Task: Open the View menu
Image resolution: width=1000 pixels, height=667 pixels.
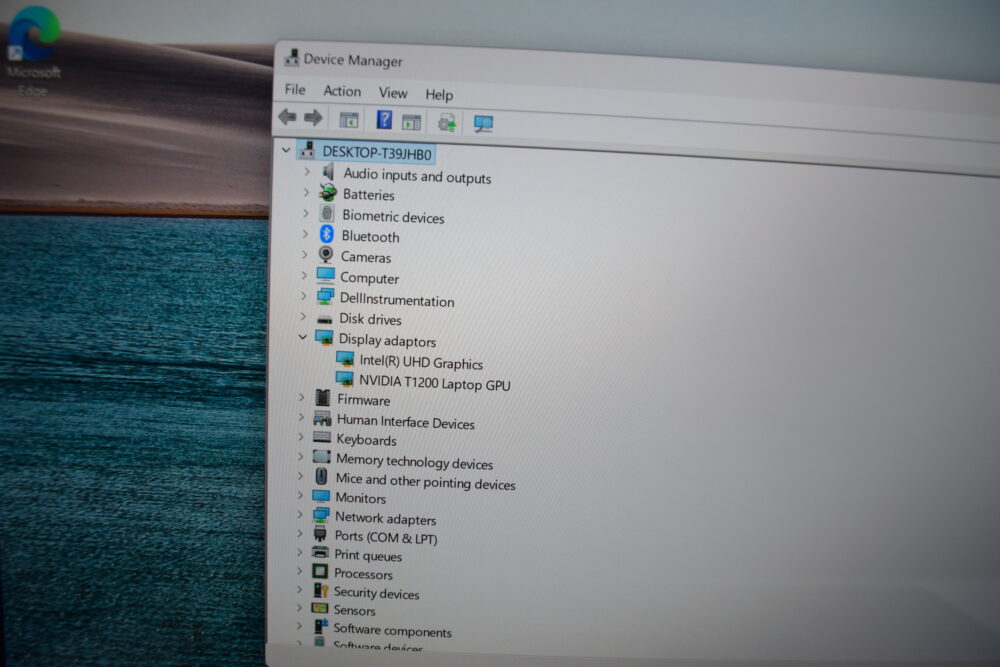Action: [x=393, y=93]
